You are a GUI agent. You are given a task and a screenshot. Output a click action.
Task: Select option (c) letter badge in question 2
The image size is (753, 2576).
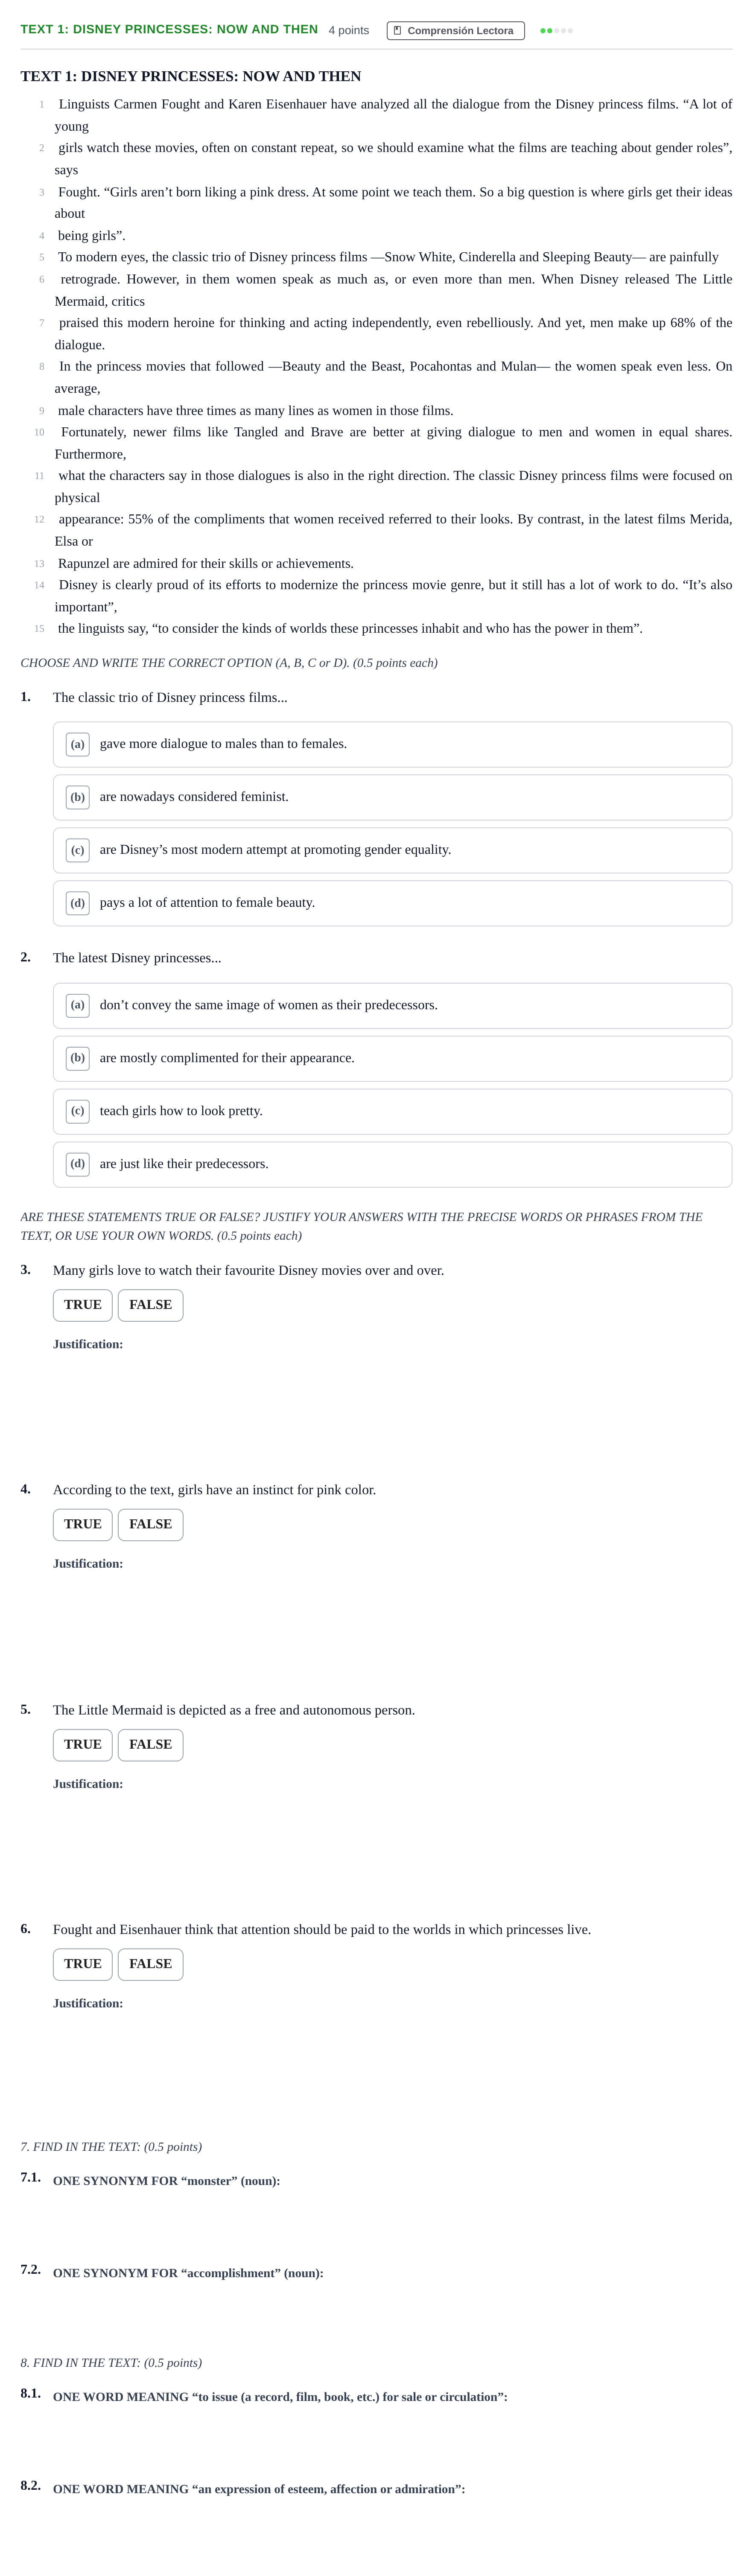[78, 1111]
